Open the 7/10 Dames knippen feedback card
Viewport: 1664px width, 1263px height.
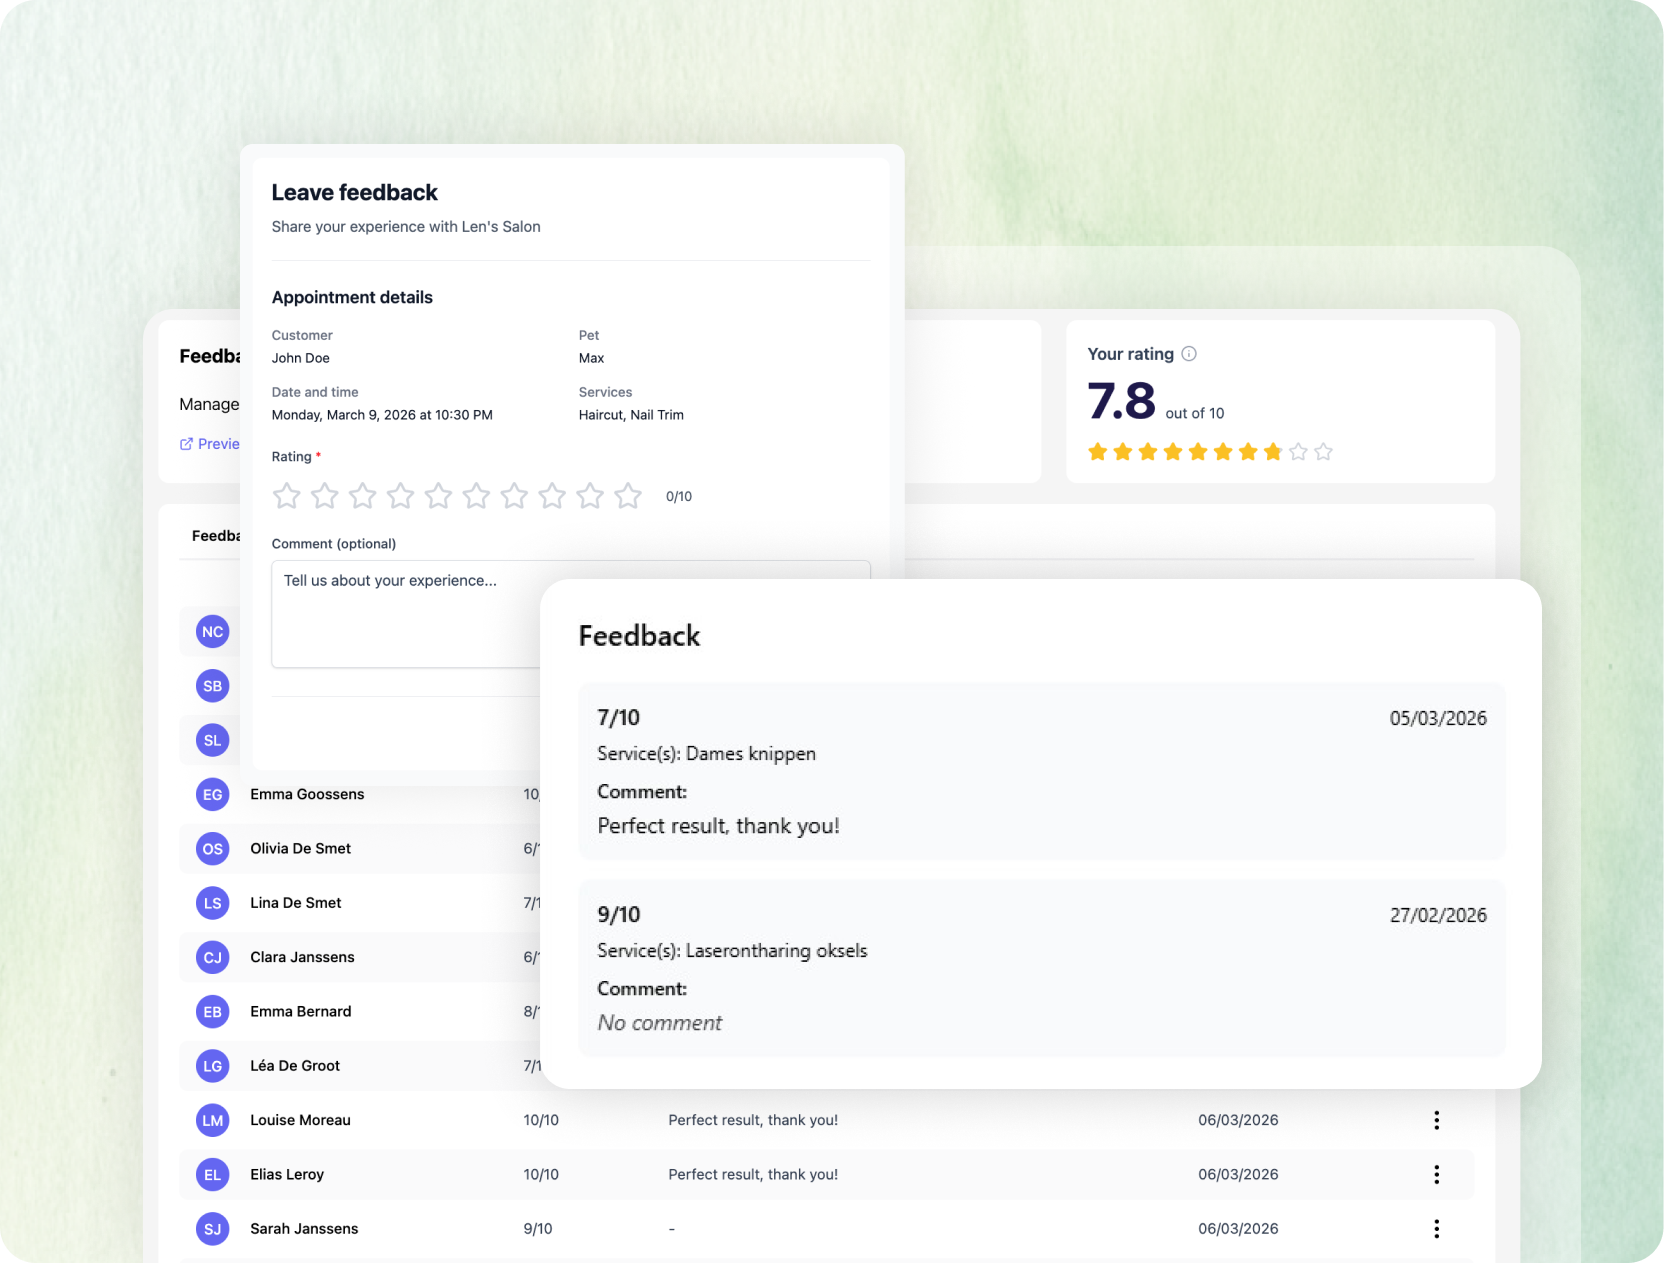pos(1041,771)
